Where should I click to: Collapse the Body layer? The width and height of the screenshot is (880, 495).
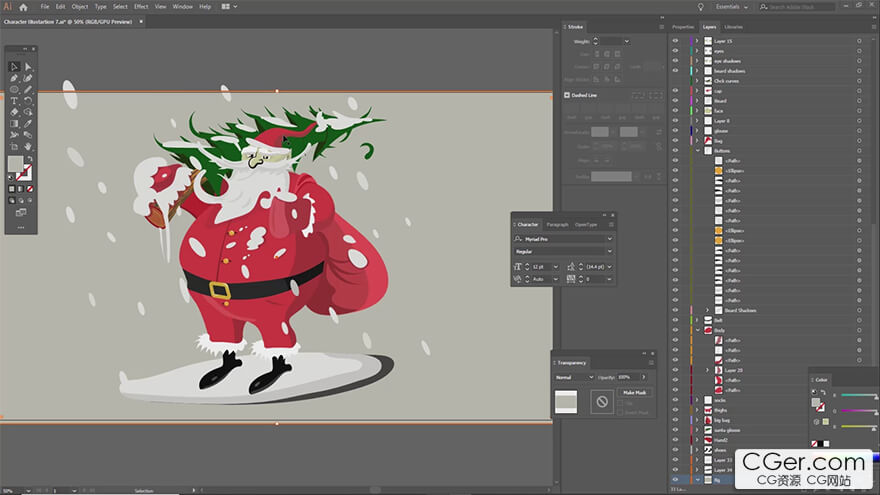(x=698, y=331)
